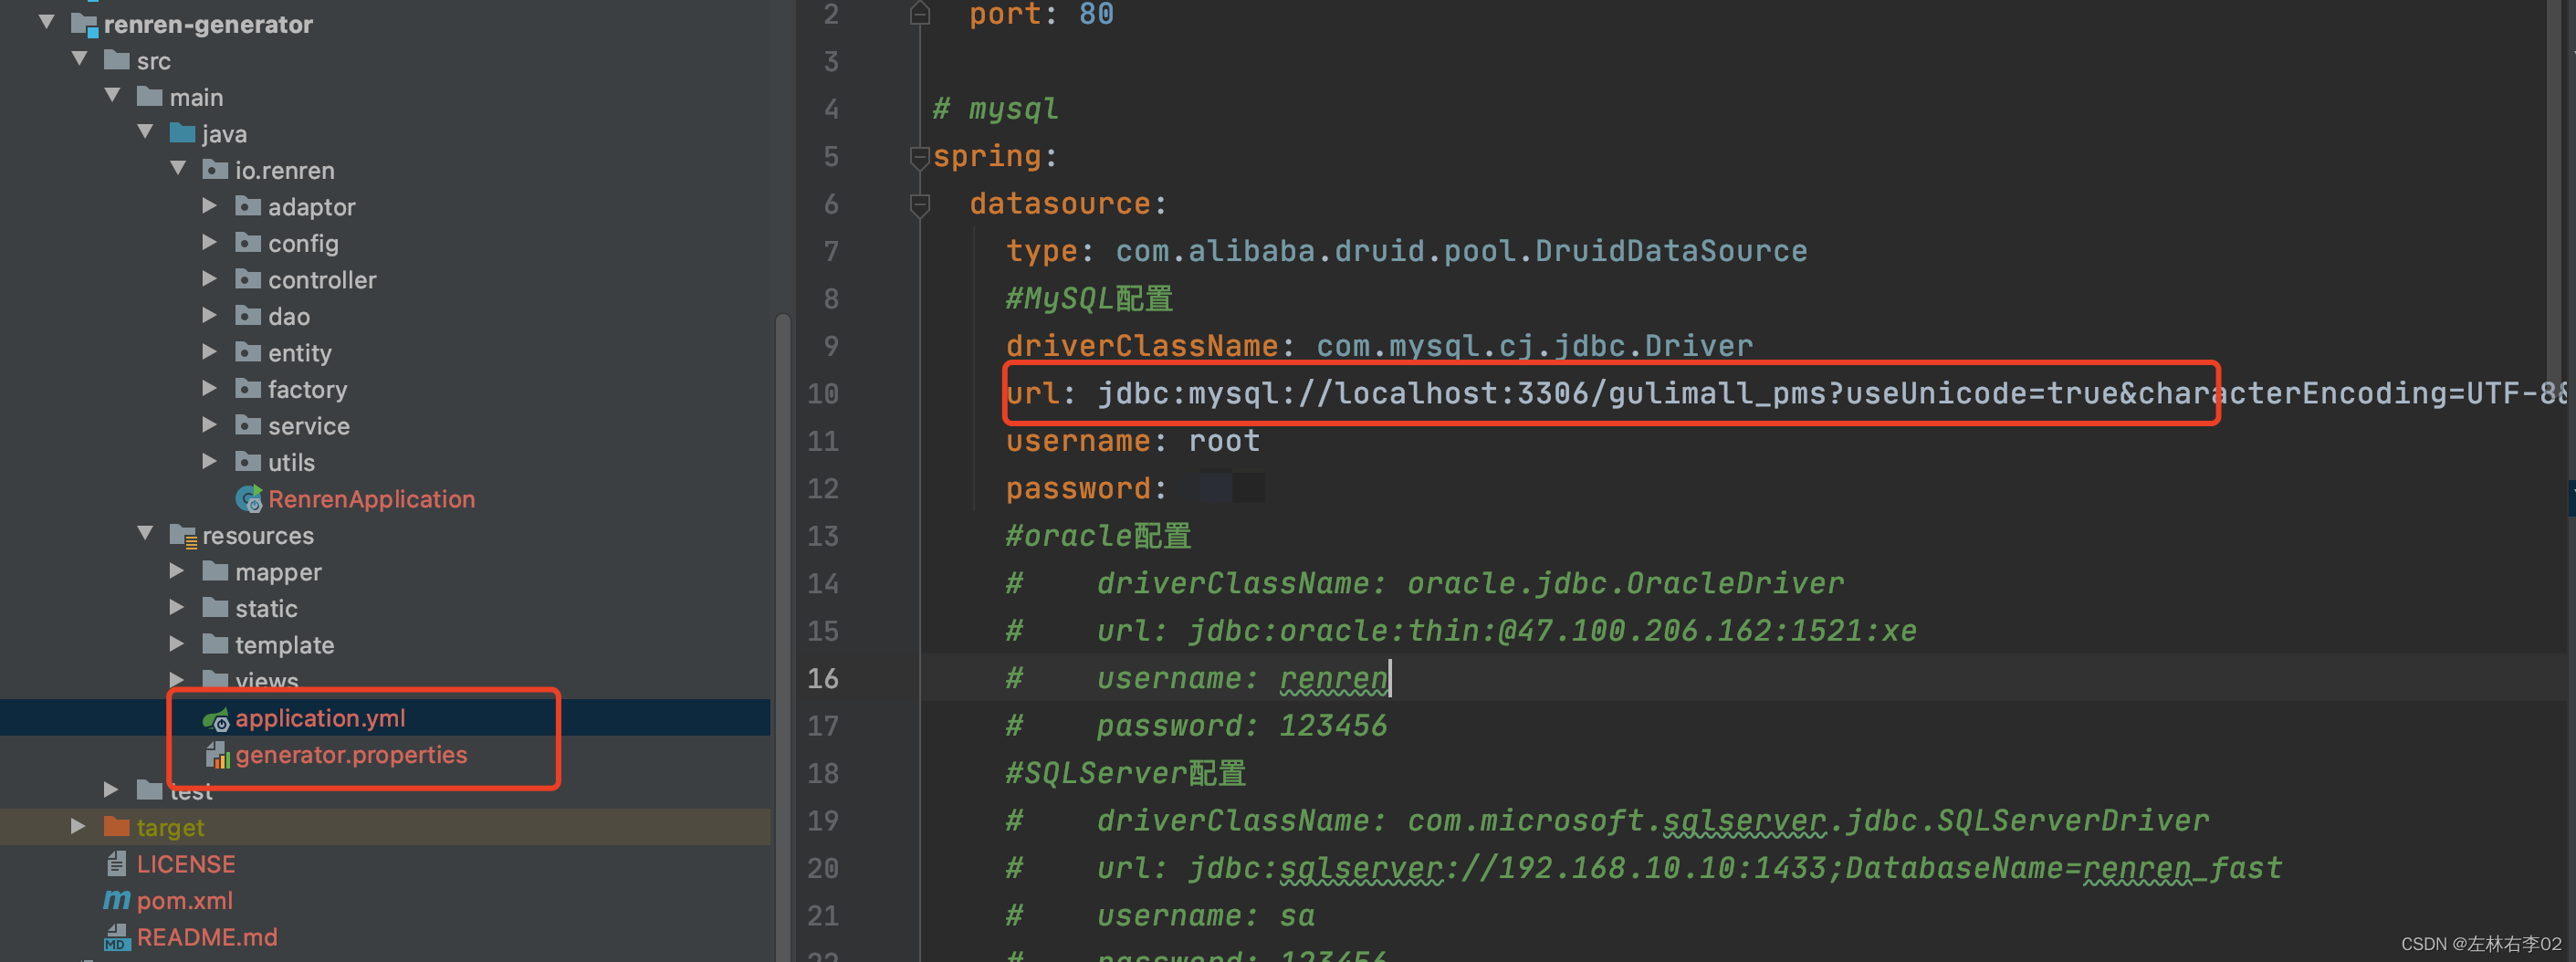Click the project tree vertical scrollbar
This screenshot has height=962, width=2576.
pos(783,637)
